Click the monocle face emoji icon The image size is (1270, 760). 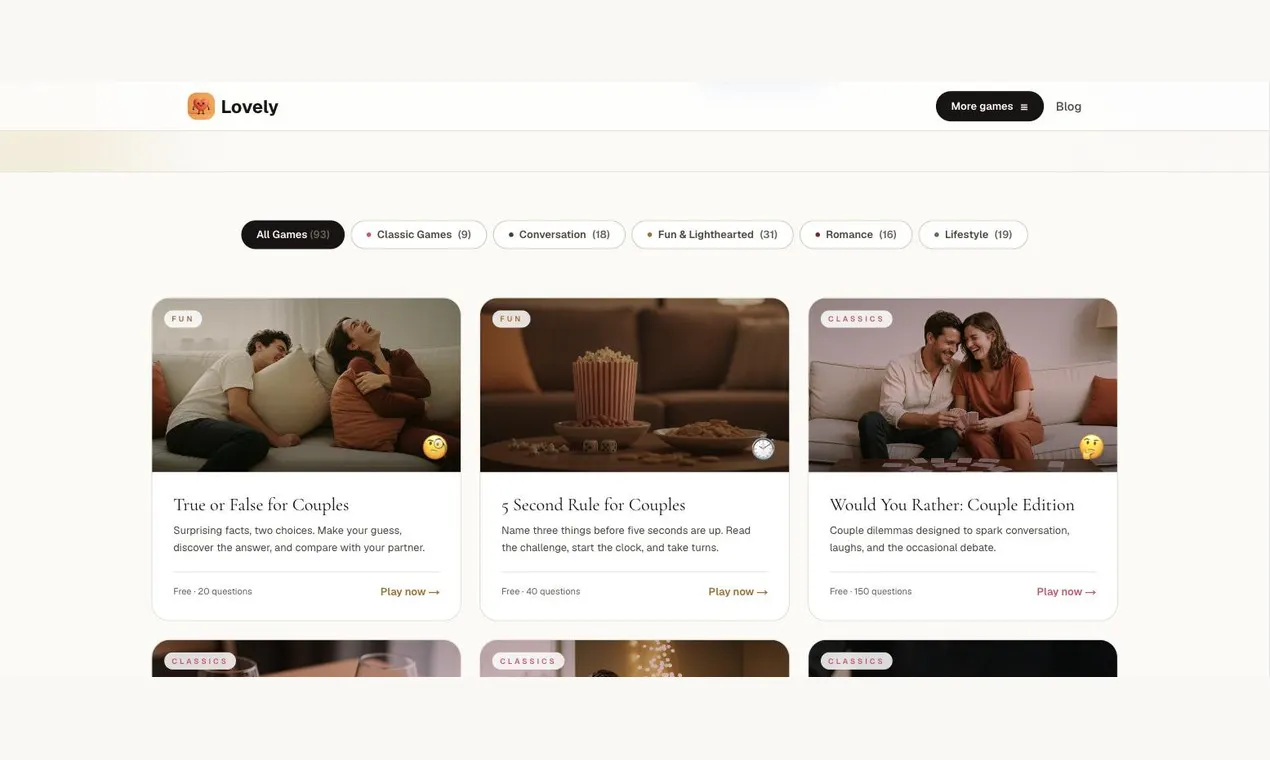[435, 447]
